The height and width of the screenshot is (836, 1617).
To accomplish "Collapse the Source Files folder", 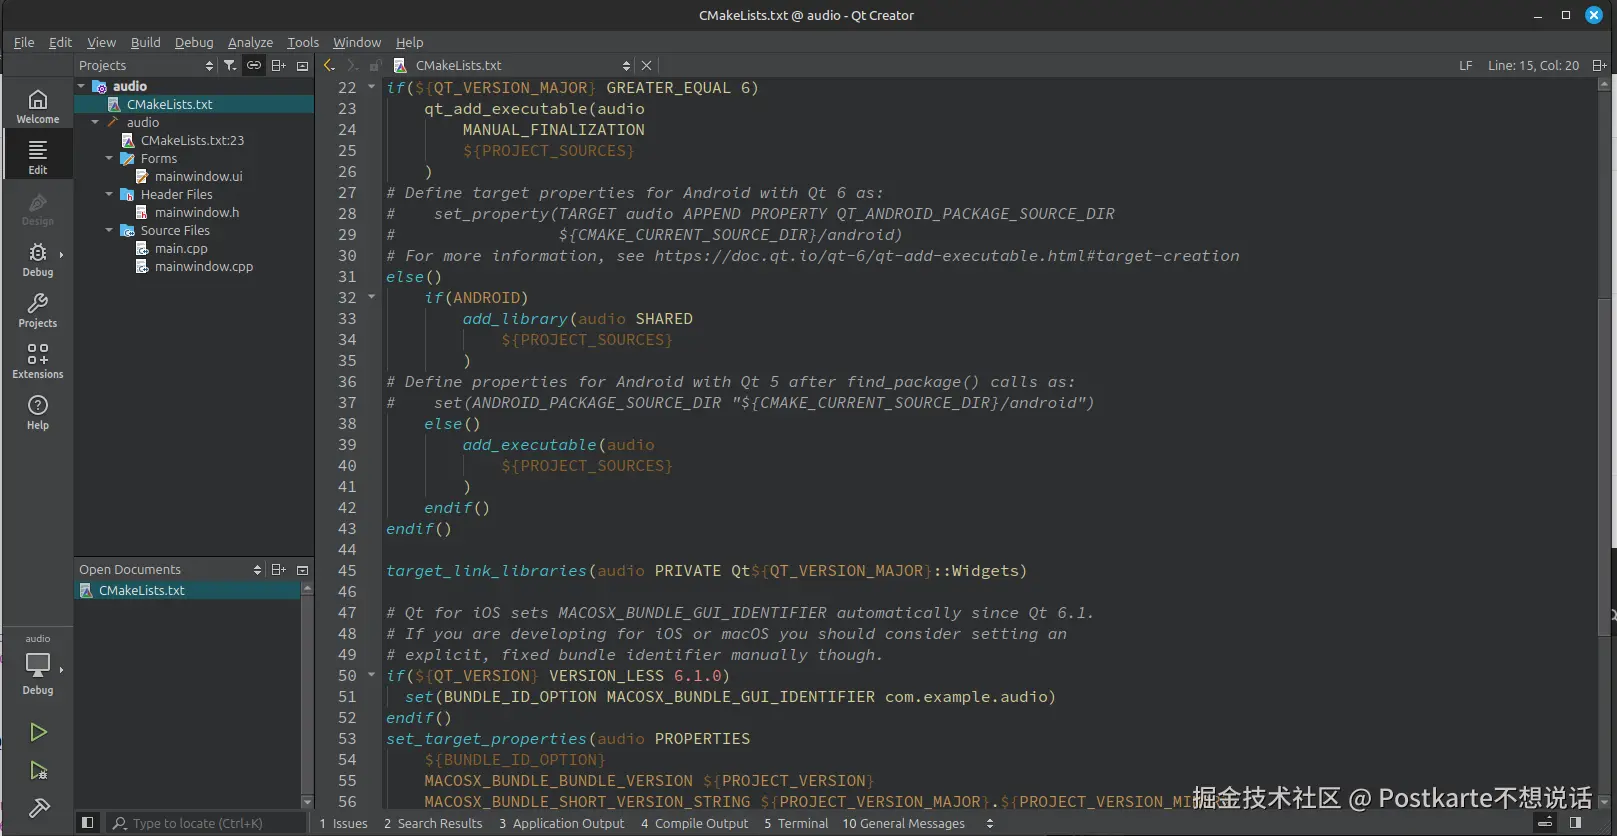I will tap(109, 230).
